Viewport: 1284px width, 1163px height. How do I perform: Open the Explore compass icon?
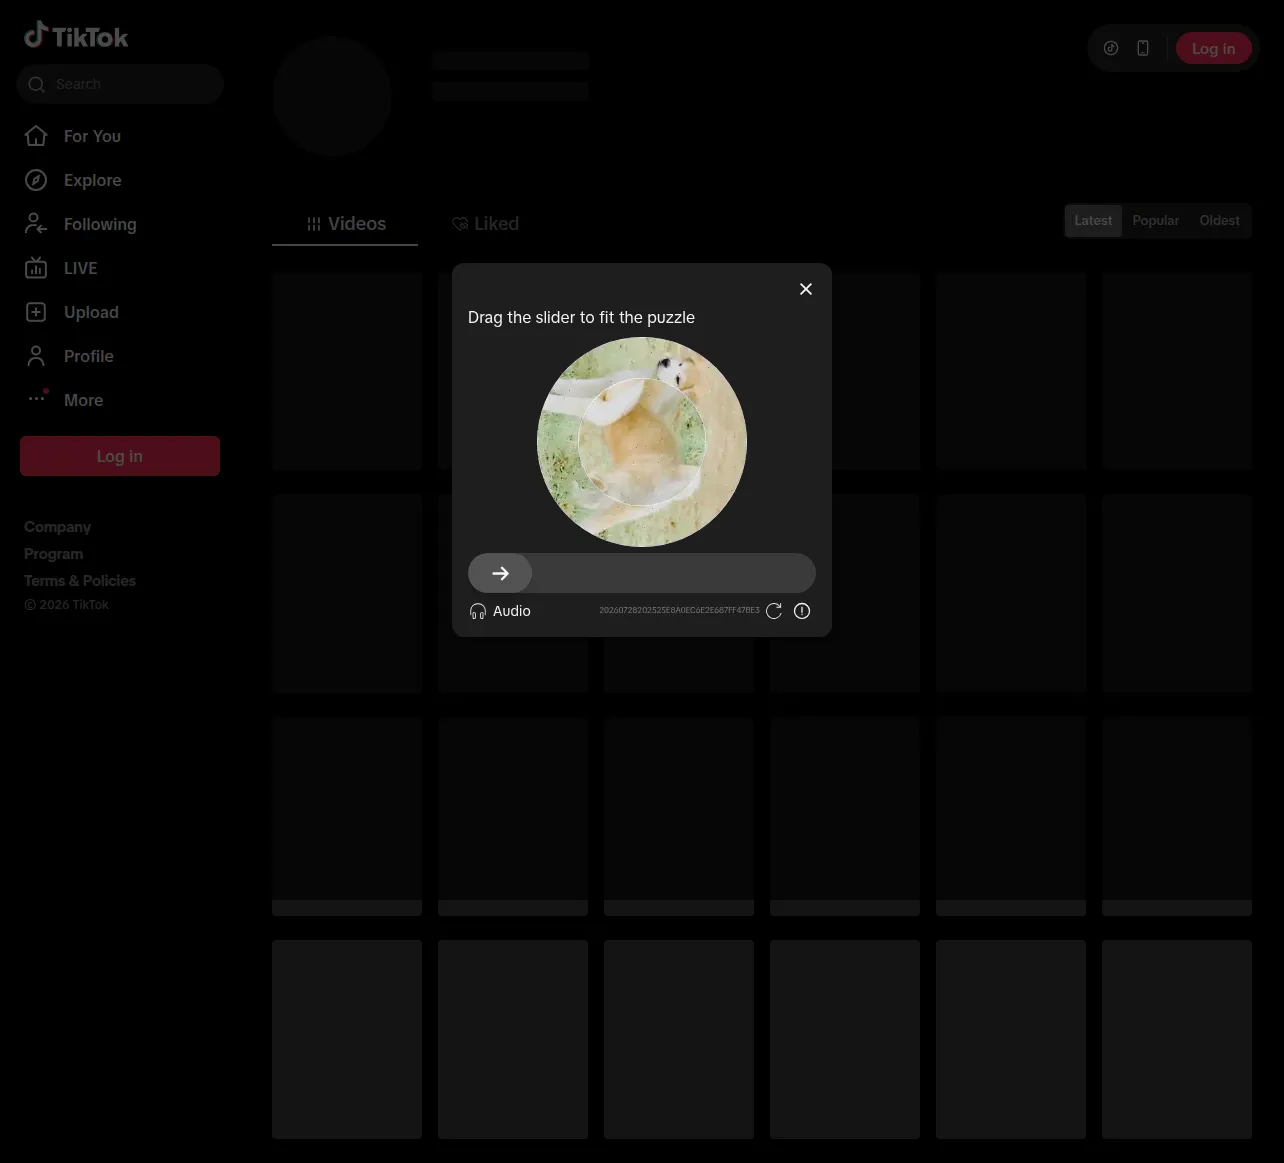[x=36, y=180]
